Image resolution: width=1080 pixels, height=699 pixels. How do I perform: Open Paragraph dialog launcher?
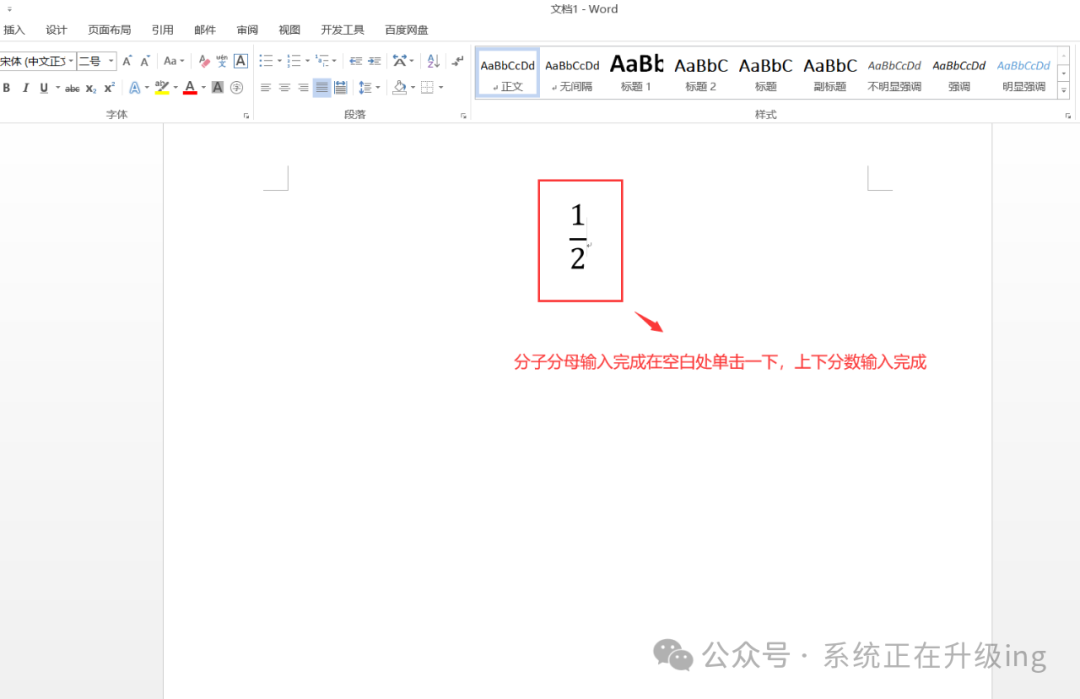464,116
